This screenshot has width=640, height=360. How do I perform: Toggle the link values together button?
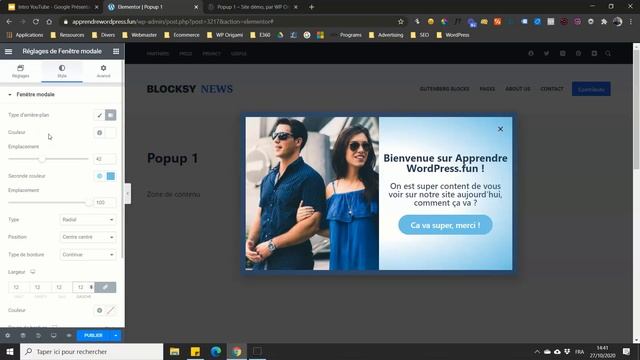click(105, 287)
